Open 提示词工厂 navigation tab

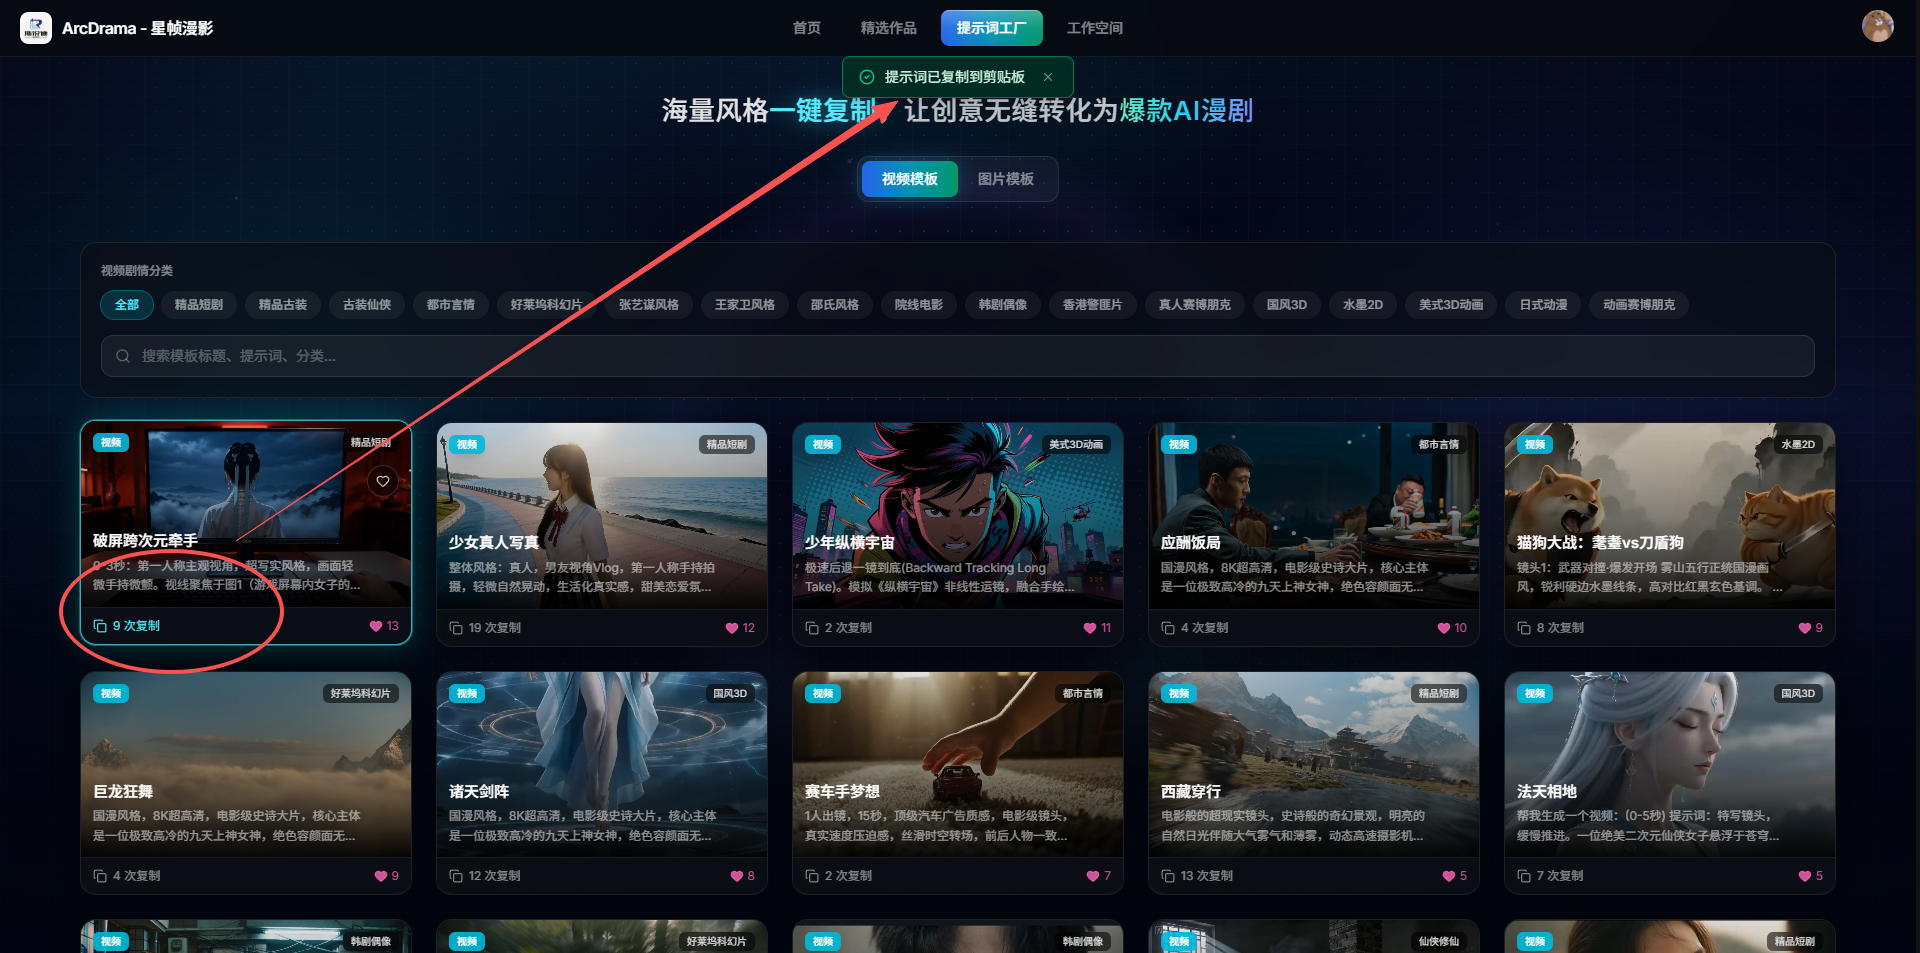(991, 28)
